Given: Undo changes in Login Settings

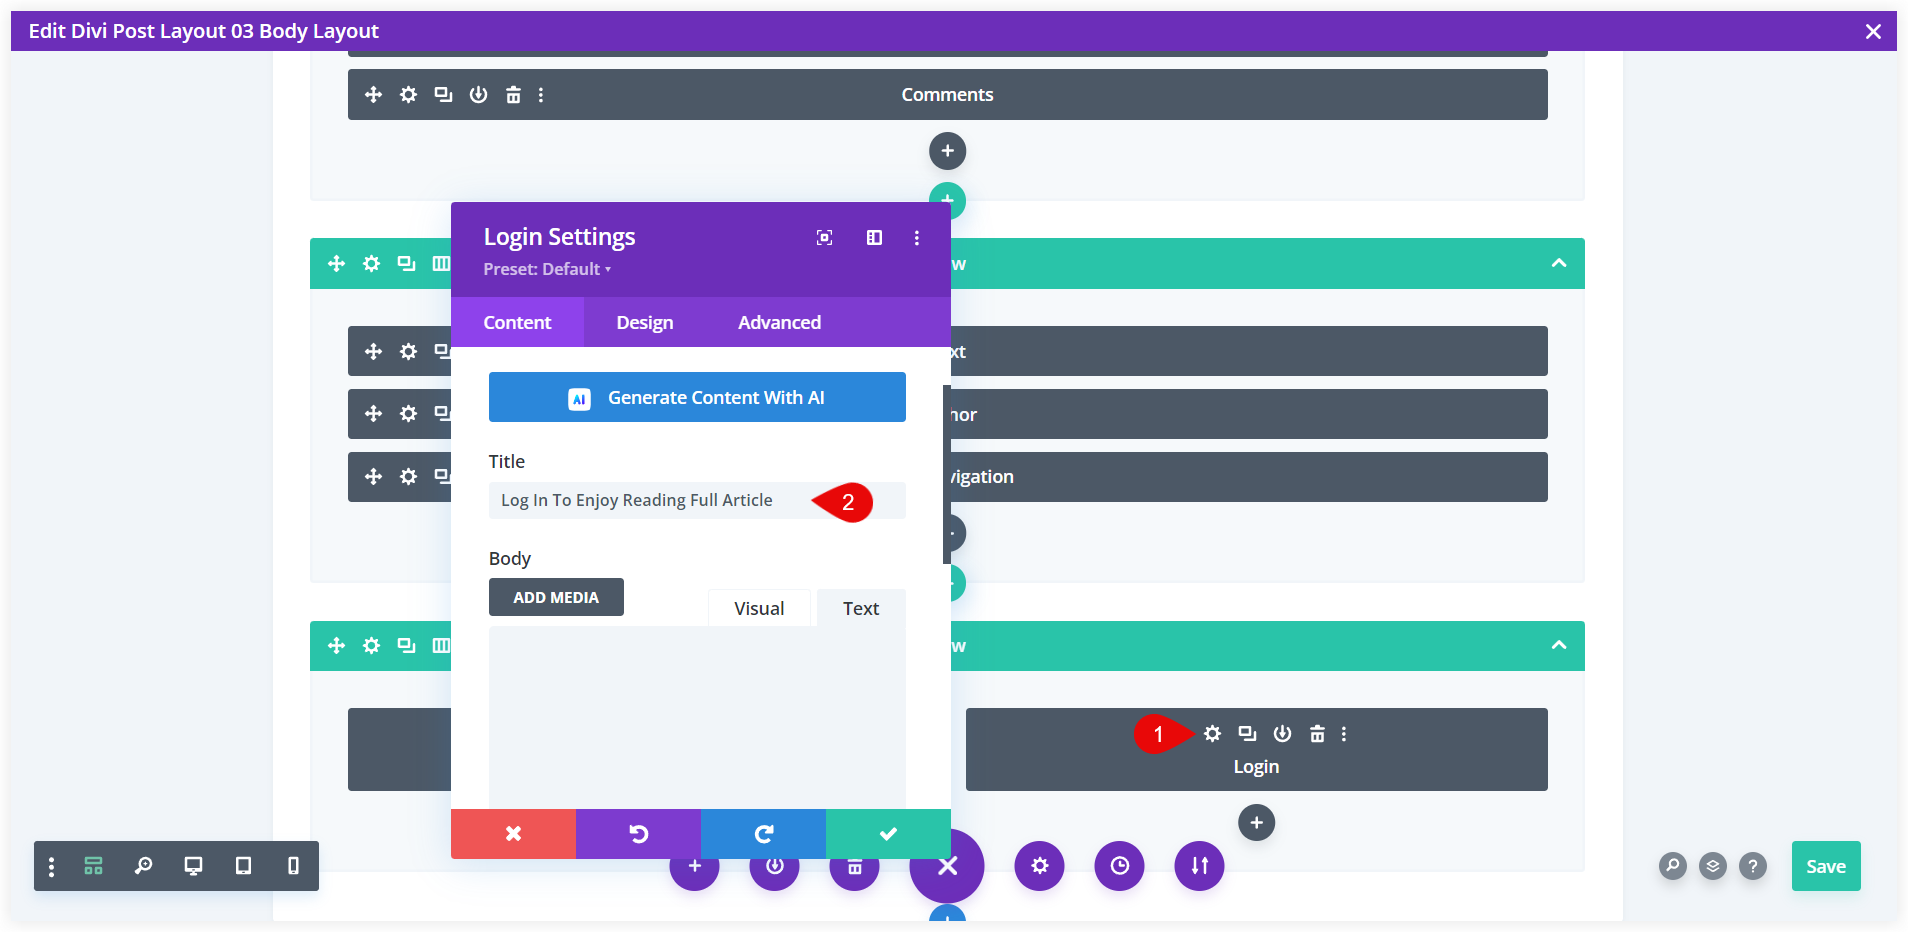Looking at the screenshot, I should click(x=638, y=834).
